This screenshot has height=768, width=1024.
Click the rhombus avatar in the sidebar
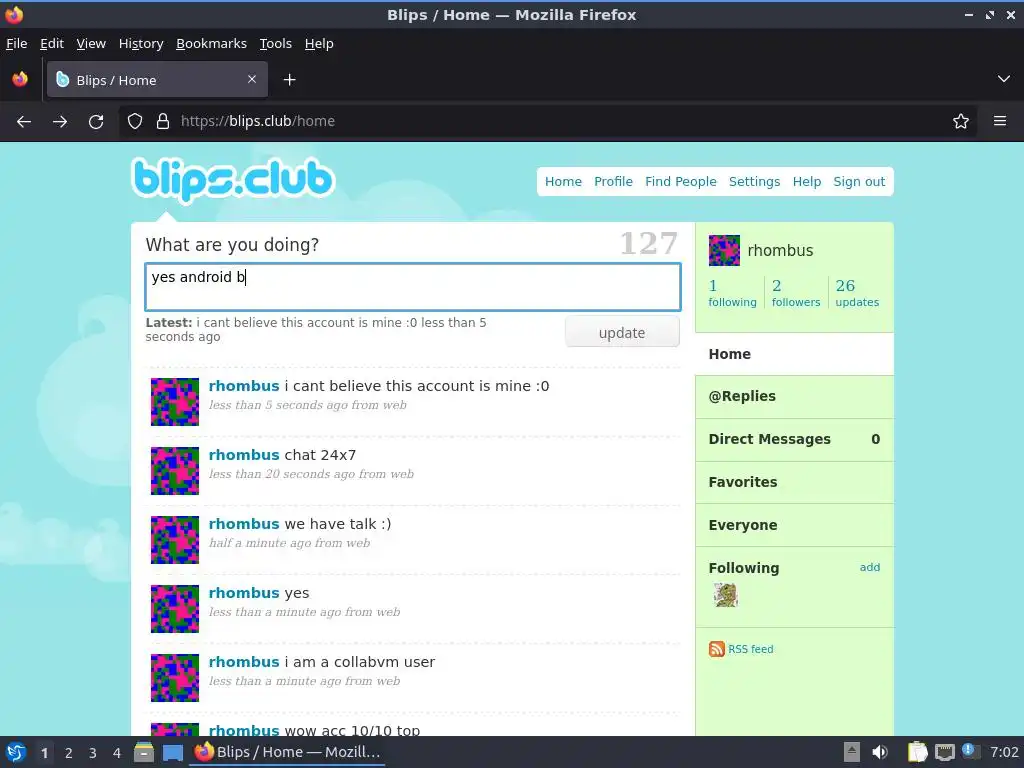click(724, 250)
